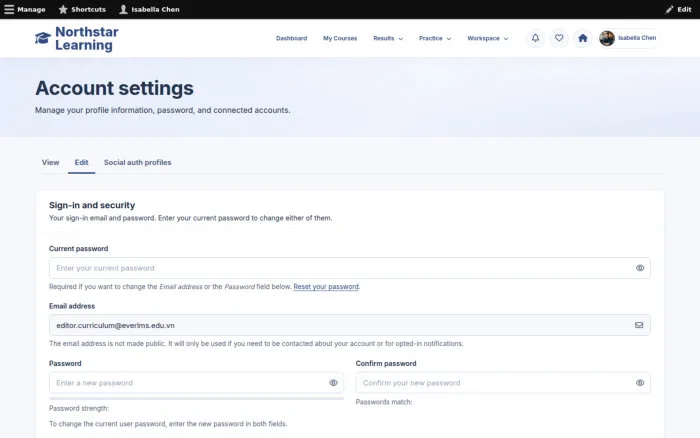Open notifications bell icon
Screen dimensions: 700x438
(x=535, y=38)
